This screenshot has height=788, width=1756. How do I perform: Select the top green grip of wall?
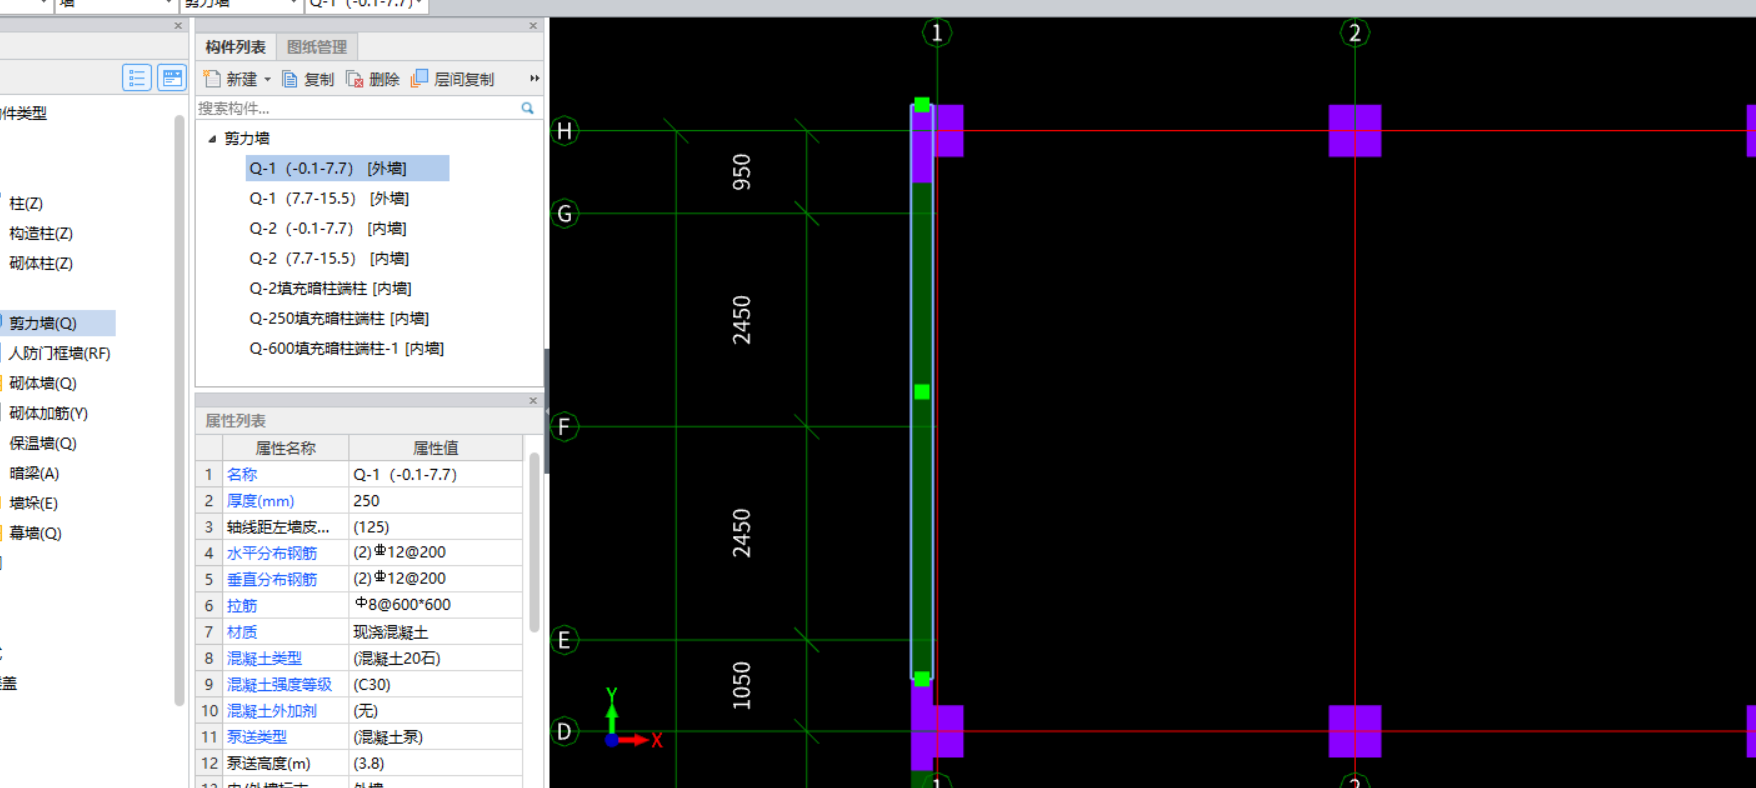(922, 105)
